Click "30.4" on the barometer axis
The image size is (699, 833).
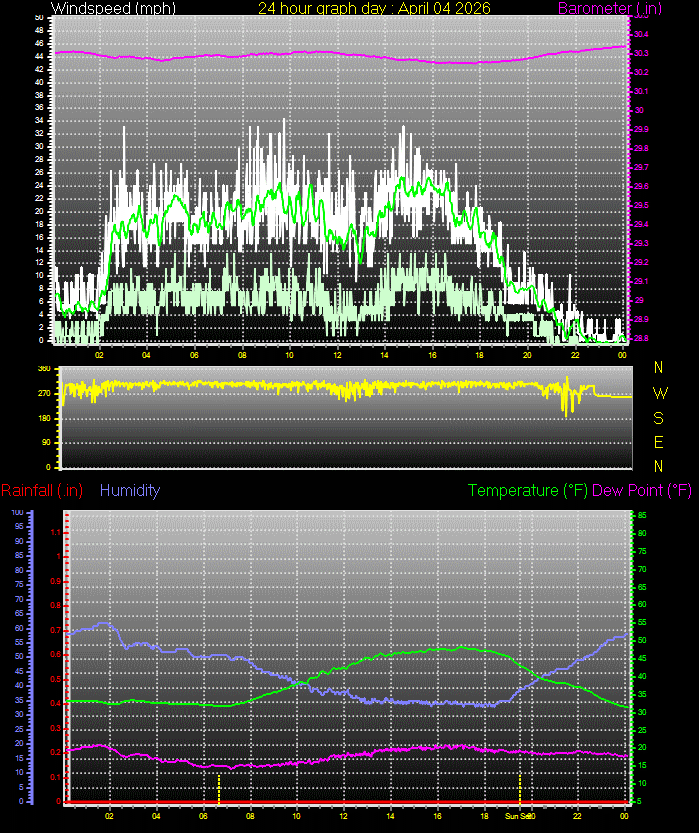point(641,34)
